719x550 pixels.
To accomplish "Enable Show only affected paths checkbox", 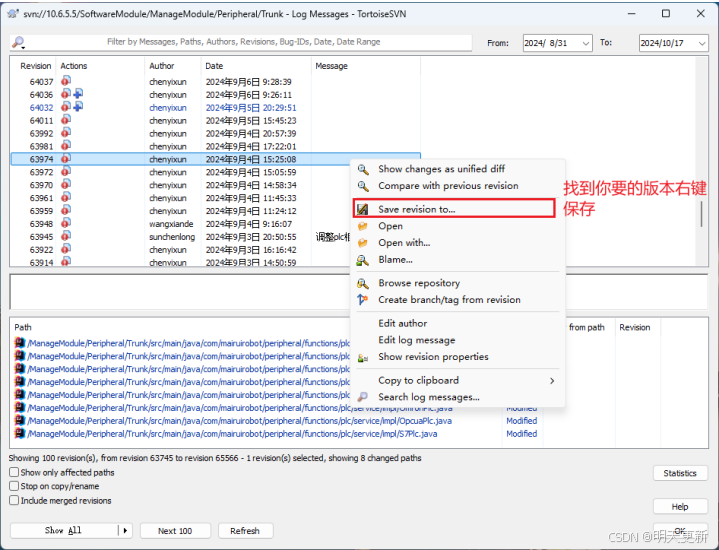I will 14,472.
